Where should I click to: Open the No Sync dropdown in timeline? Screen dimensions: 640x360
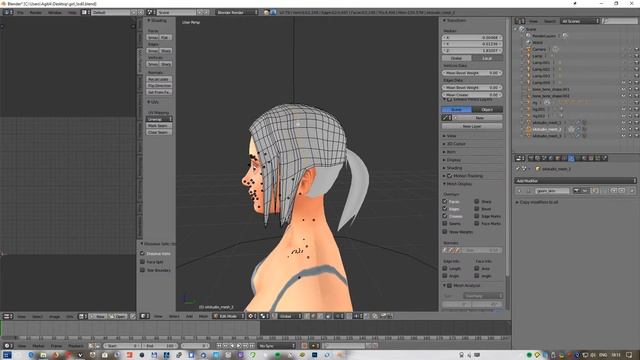point(276,346)
